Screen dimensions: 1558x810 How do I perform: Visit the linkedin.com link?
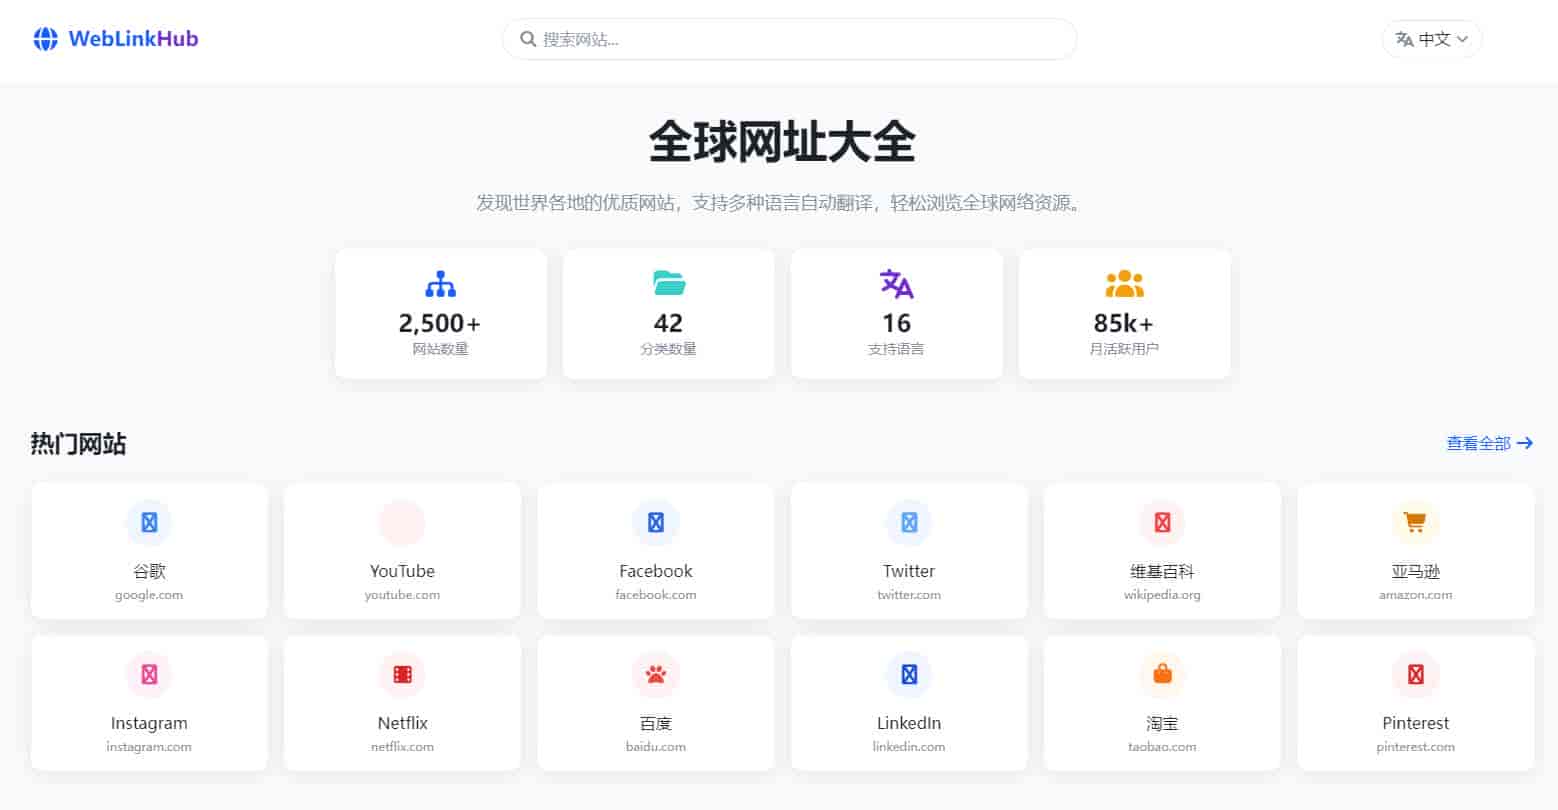click(909, 747)
